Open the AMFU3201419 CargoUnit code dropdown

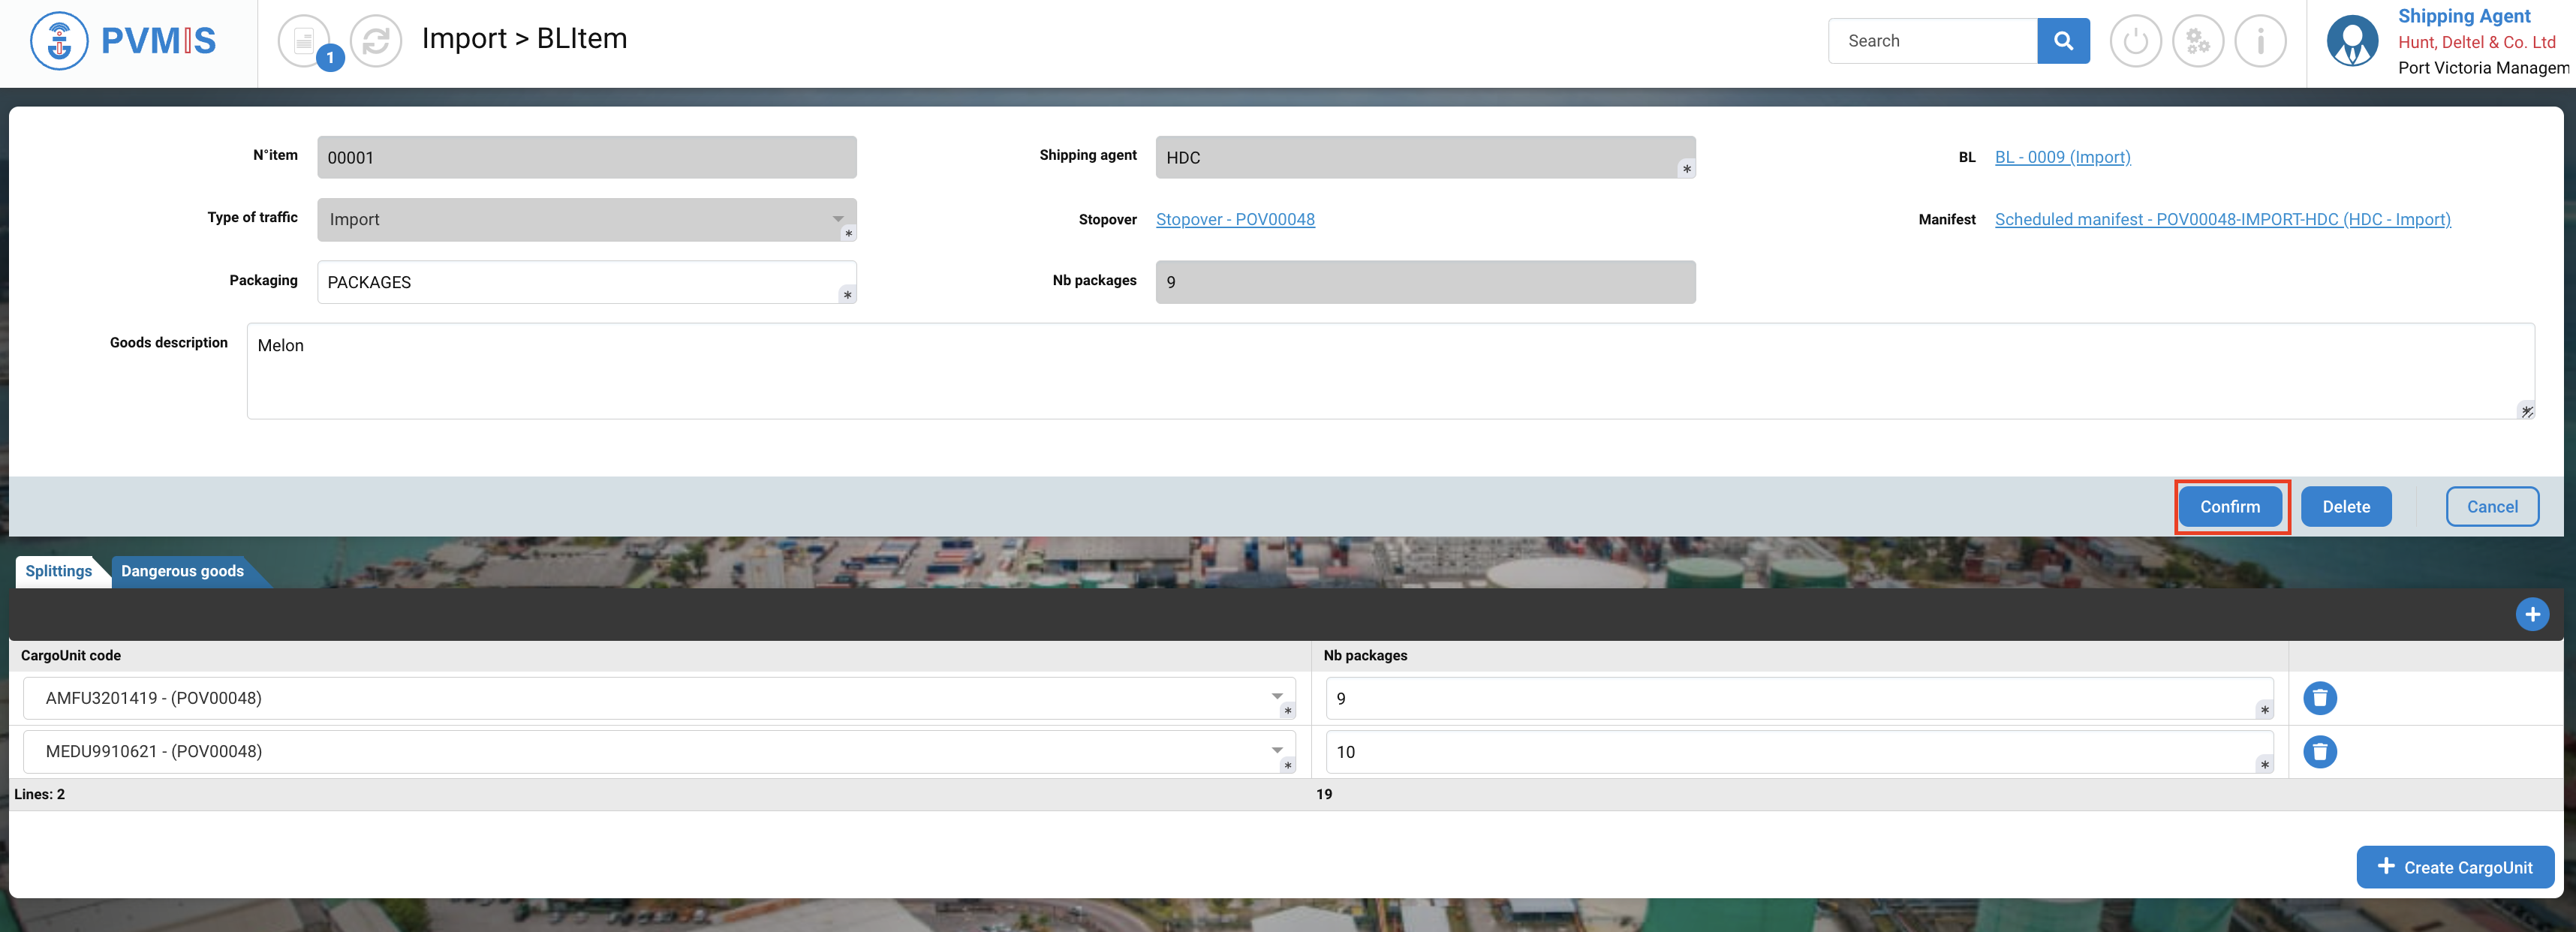[x=1276, y=697]
